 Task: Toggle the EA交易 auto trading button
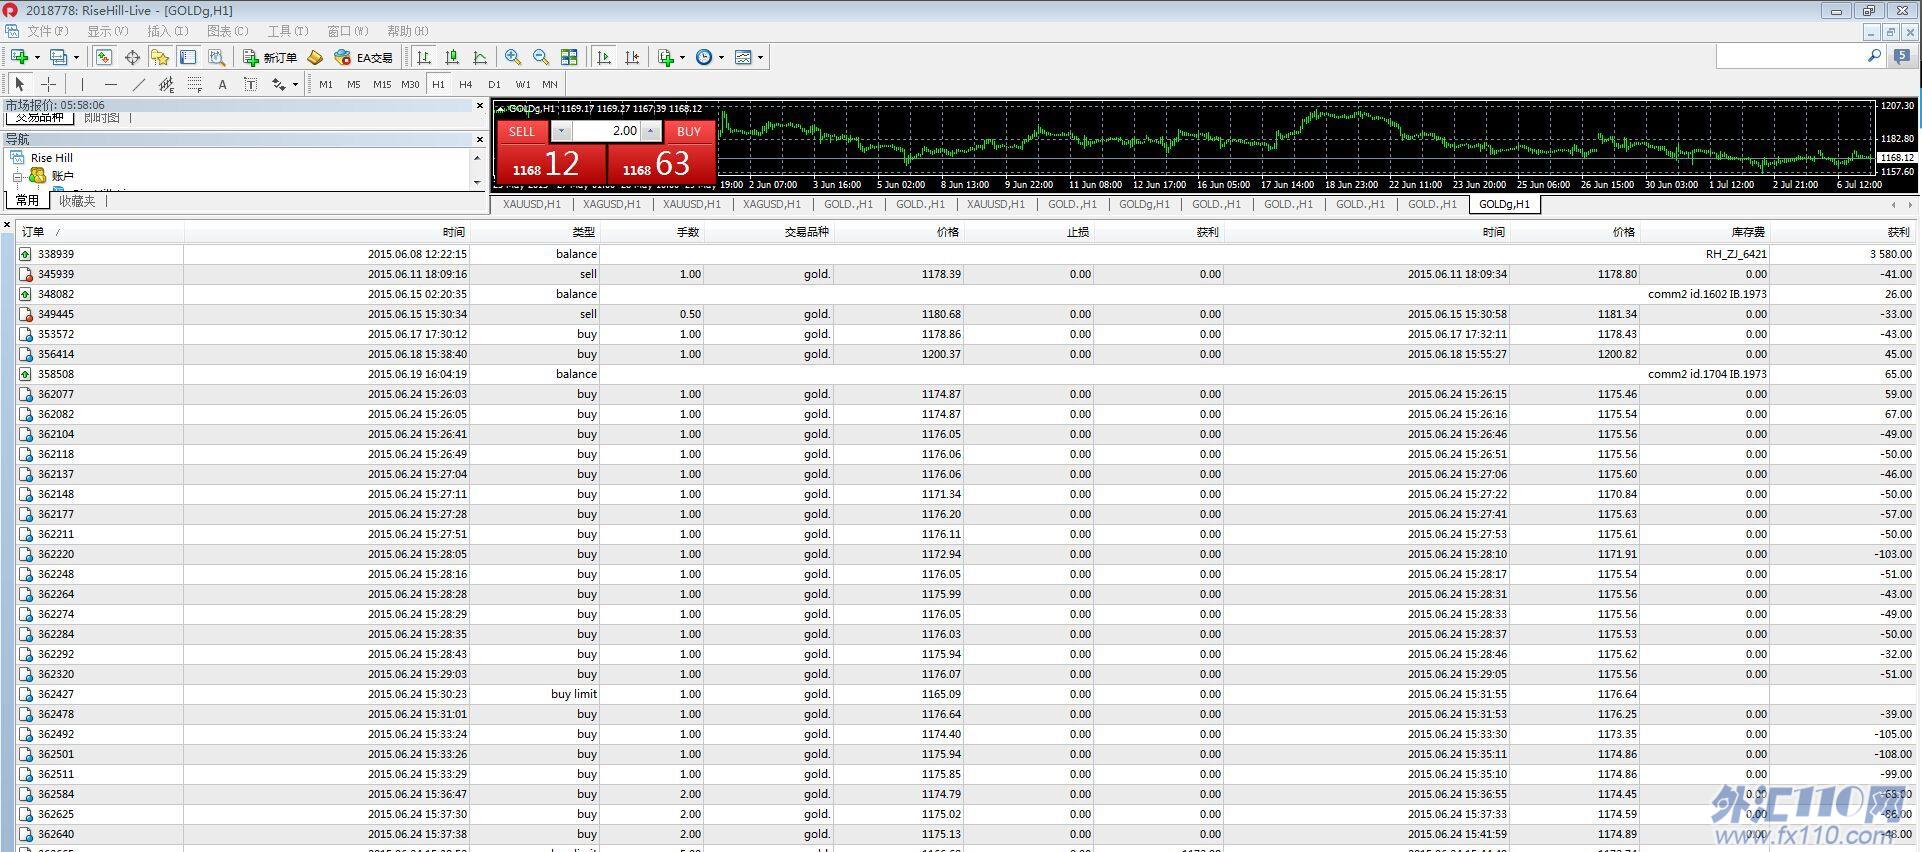pos(364,57)
